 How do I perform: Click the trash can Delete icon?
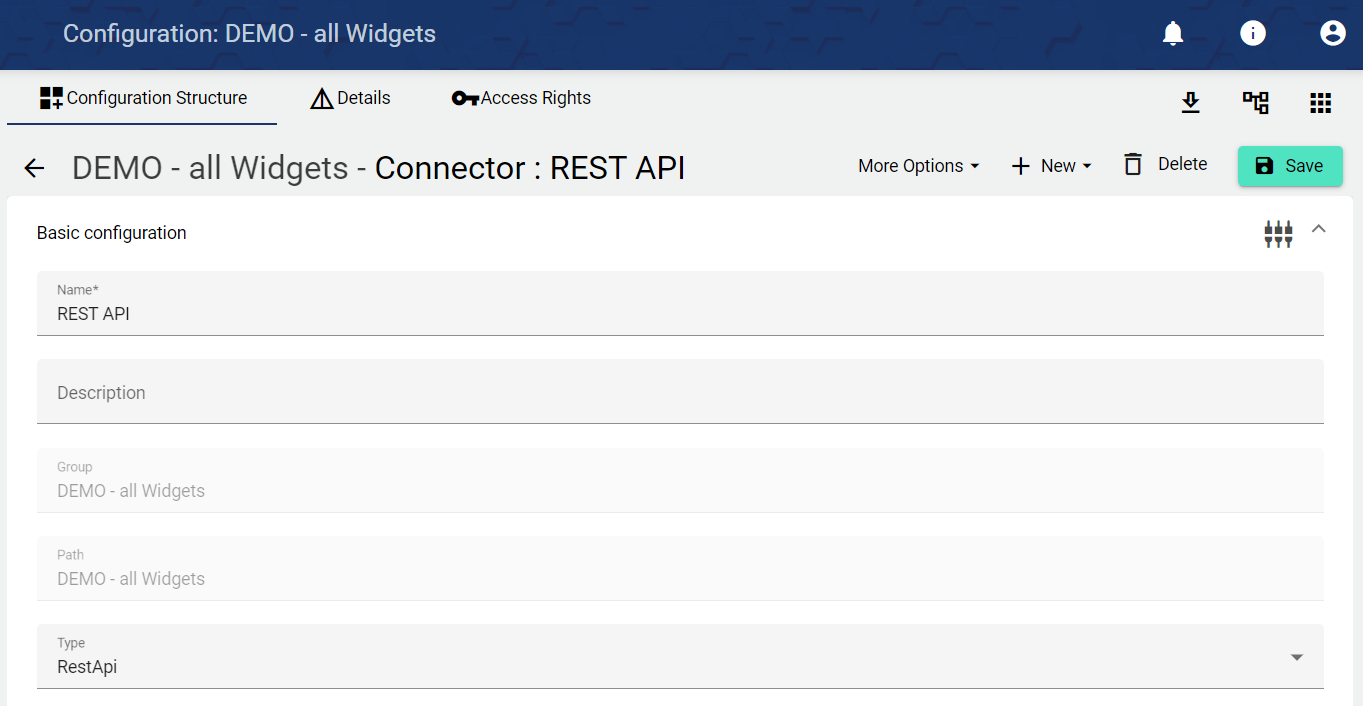[x=1133, y=165]
